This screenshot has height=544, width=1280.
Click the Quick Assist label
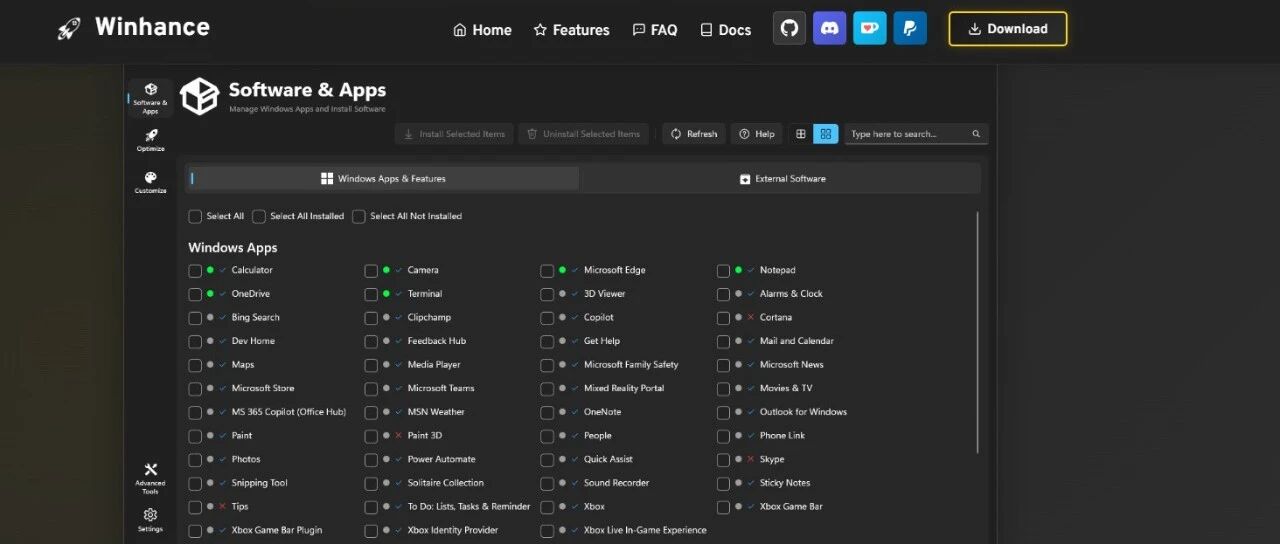click(609, 459)
